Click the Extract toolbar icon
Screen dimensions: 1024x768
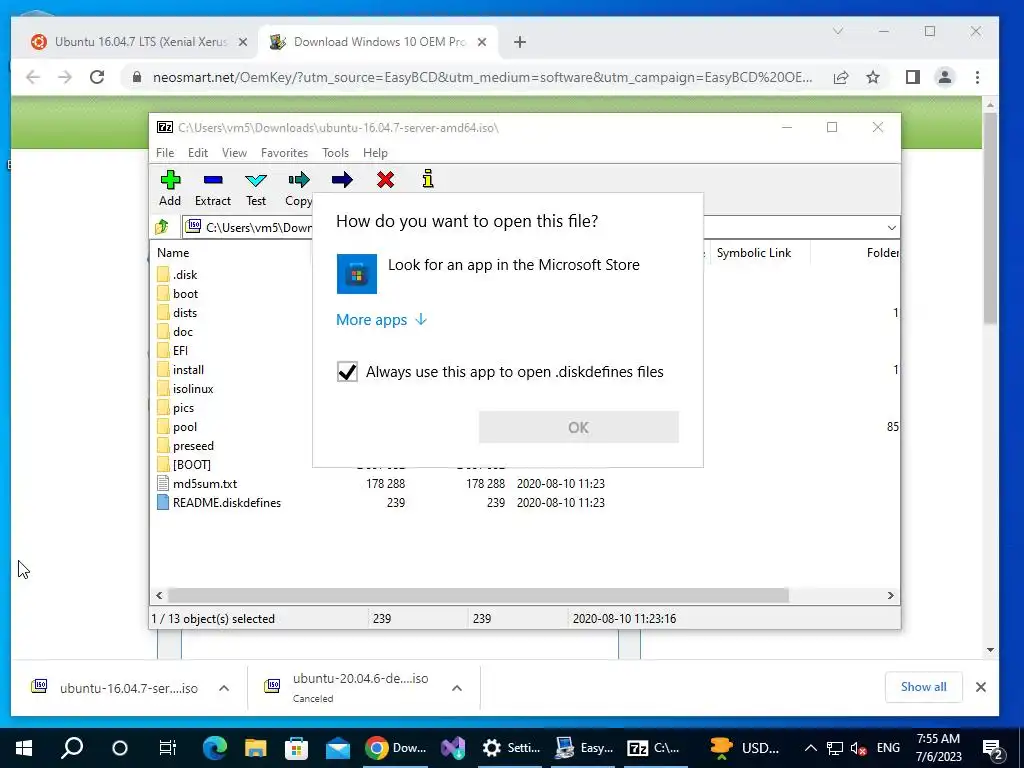click(x=213, y=188)
